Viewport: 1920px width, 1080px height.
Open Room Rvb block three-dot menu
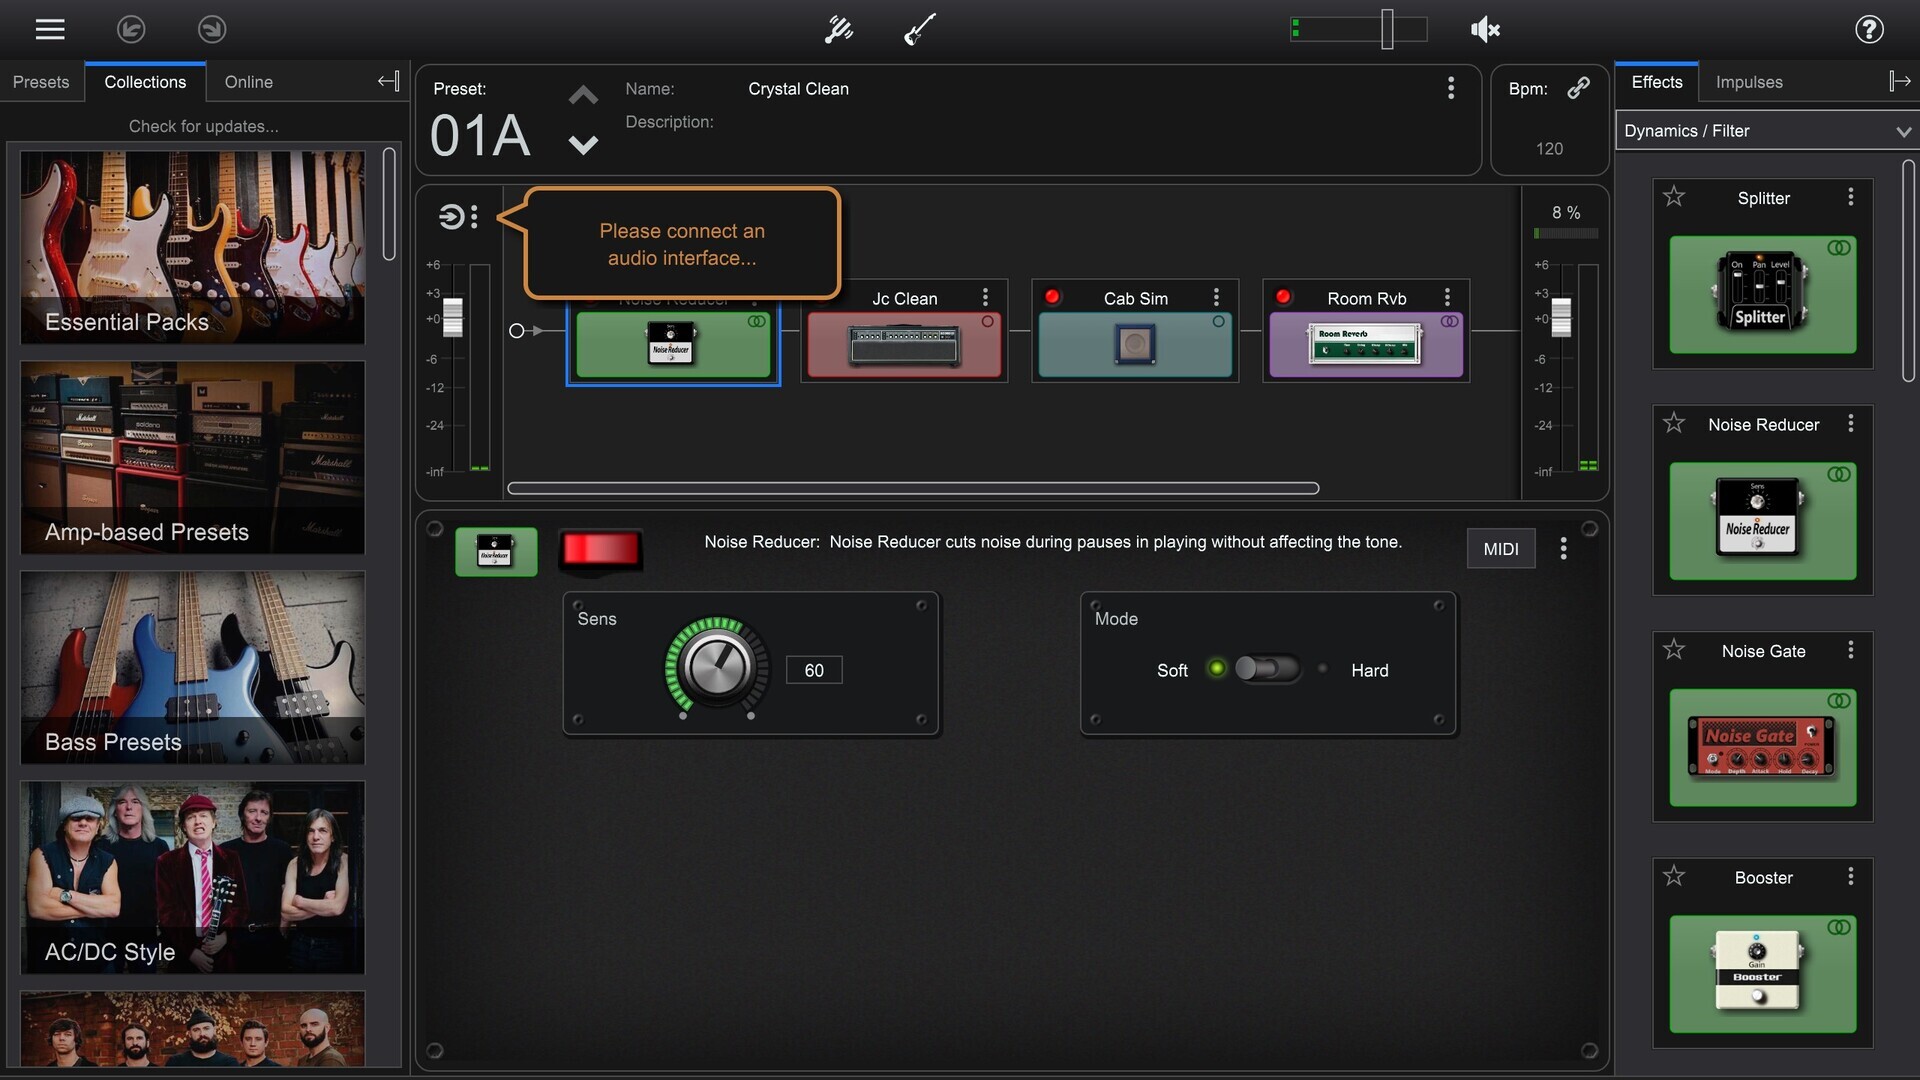coord(1447,297)
